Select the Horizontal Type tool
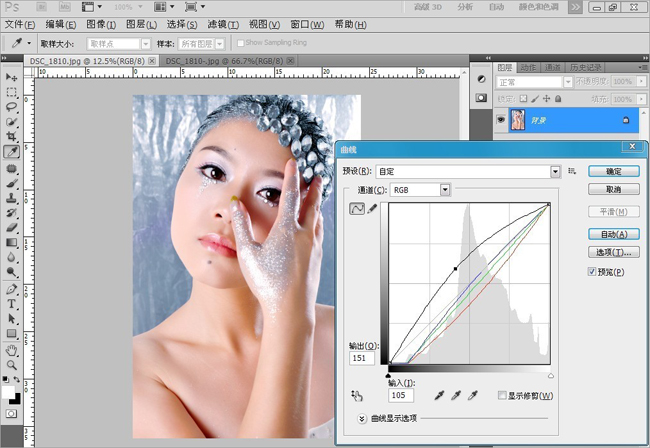The height and width of the screenshot is (448, 650). [x=12, y=304]
